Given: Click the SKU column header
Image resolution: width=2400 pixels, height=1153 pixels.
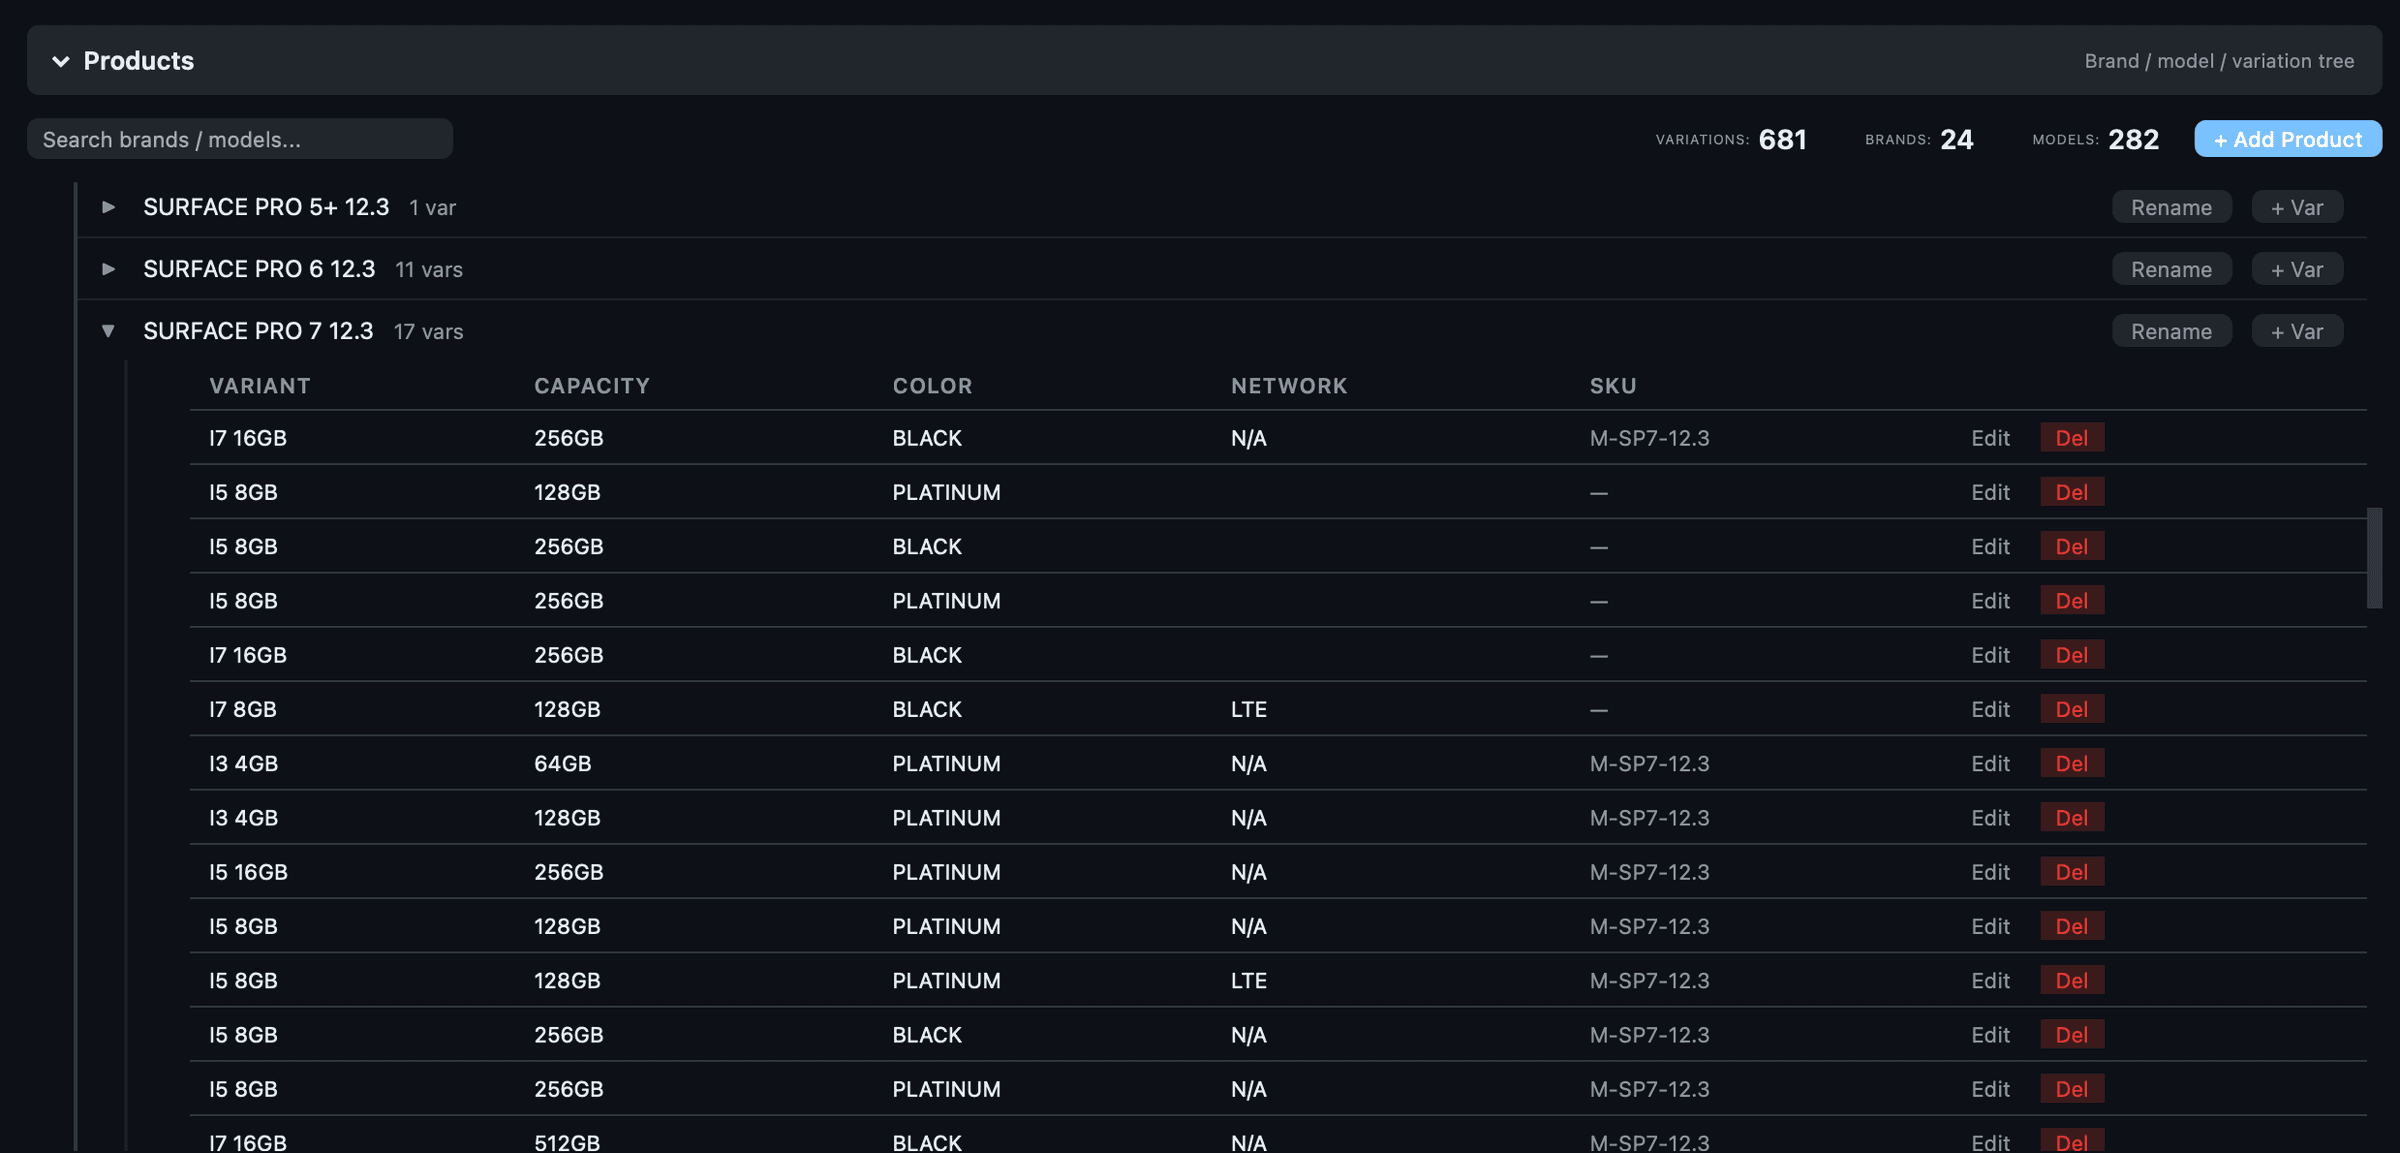Looking at the screenshot, I should click(1613, 386).
